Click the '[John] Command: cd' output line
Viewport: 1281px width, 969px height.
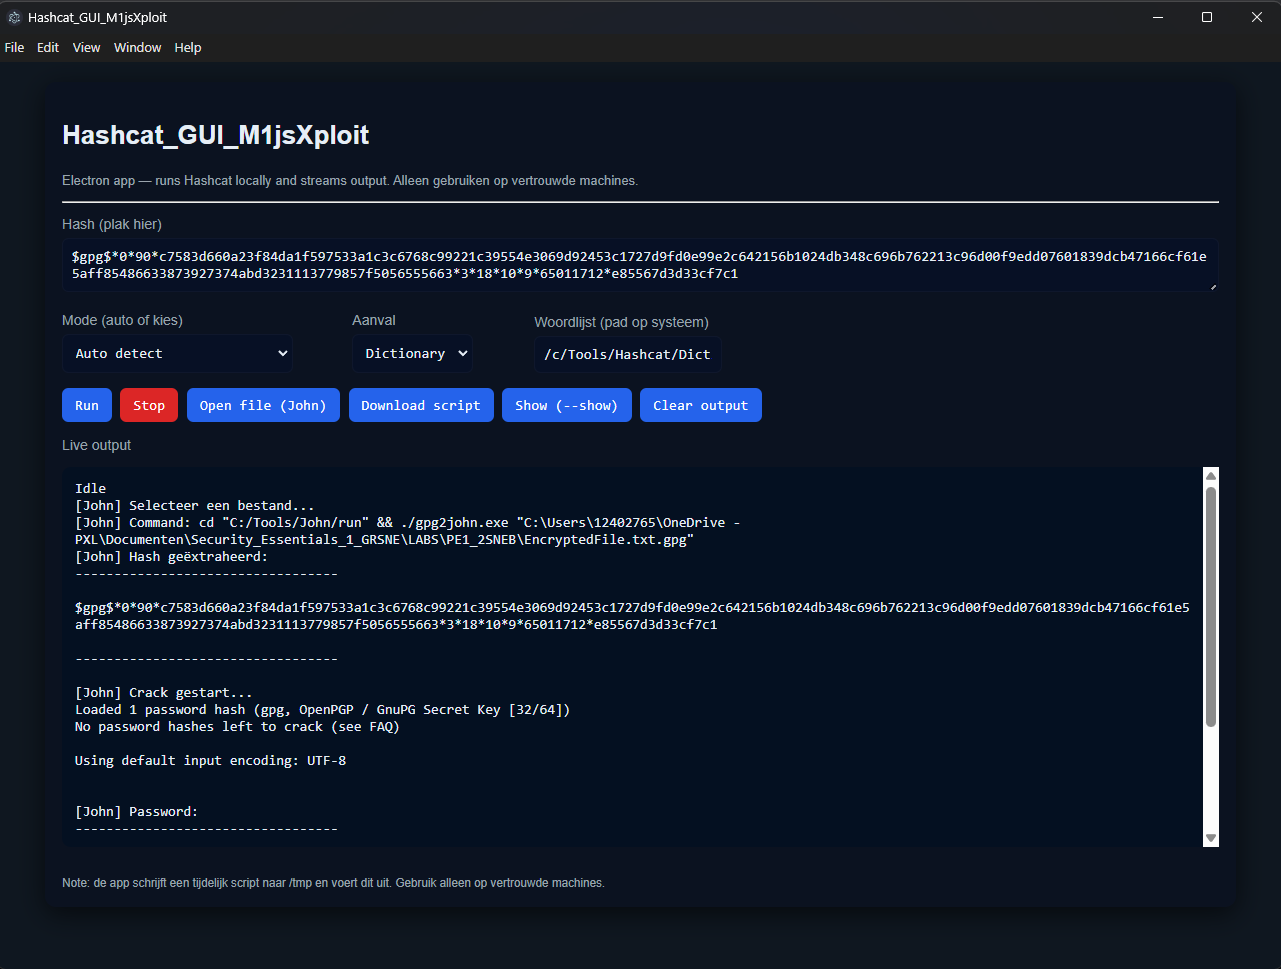pos(408,531)
